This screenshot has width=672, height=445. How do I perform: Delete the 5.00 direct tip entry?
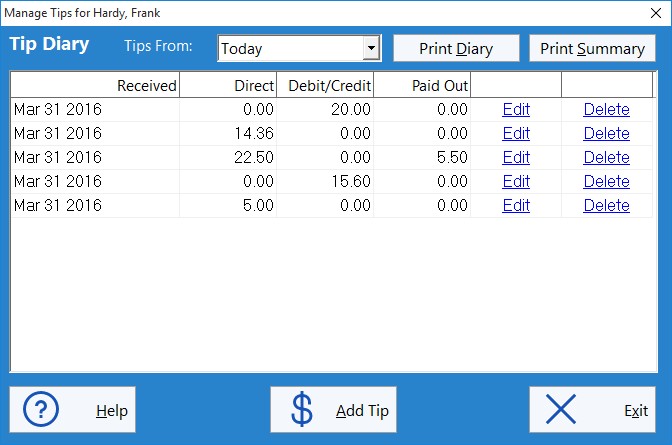(606, 205)
